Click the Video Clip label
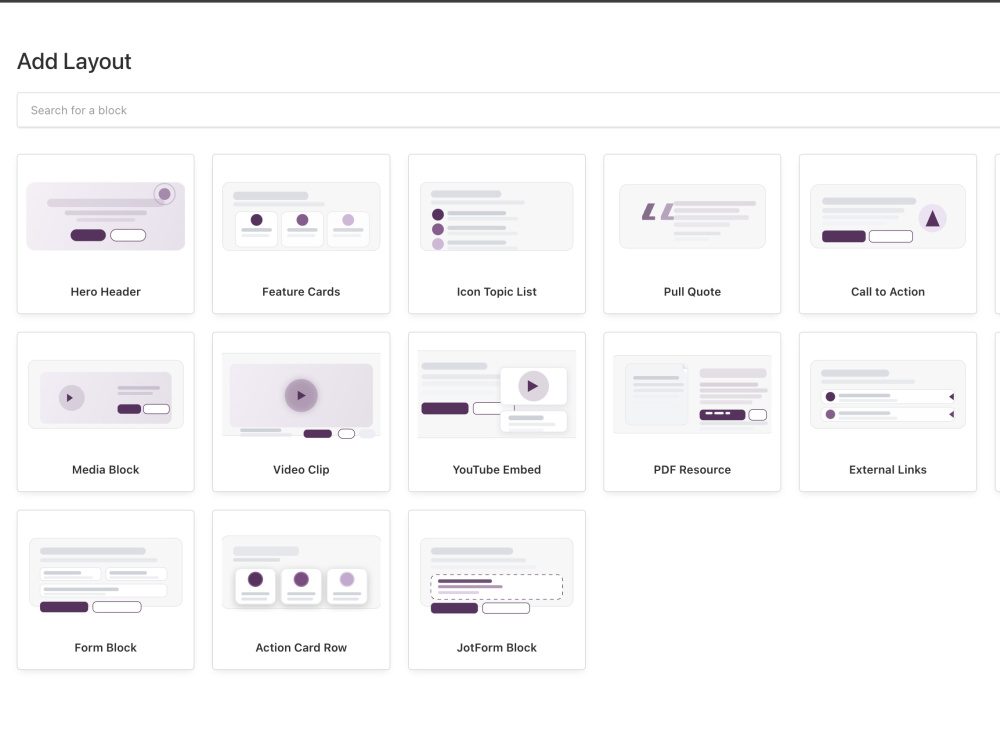This screenshot has width=1000, height=750. 301,469
